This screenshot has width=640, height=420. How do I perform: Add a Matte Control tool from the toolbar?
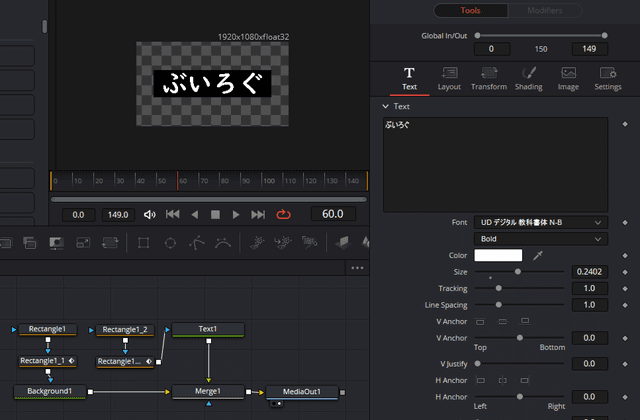(56, 243)
